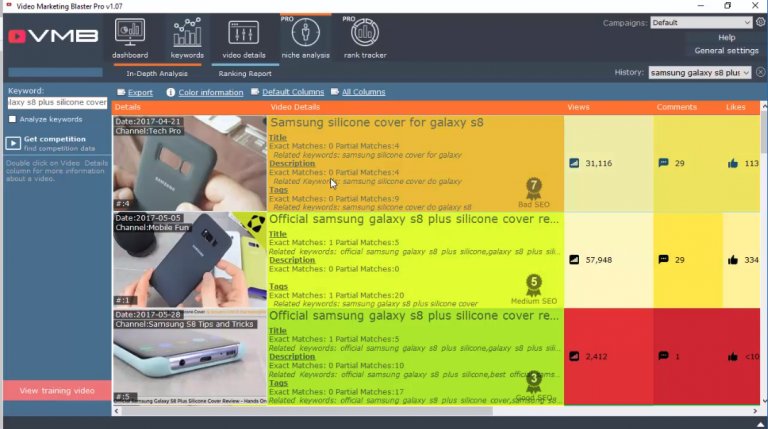Click horizontal scrollbar left arrow
Viewport: 768px width, 429px height.
117,411
